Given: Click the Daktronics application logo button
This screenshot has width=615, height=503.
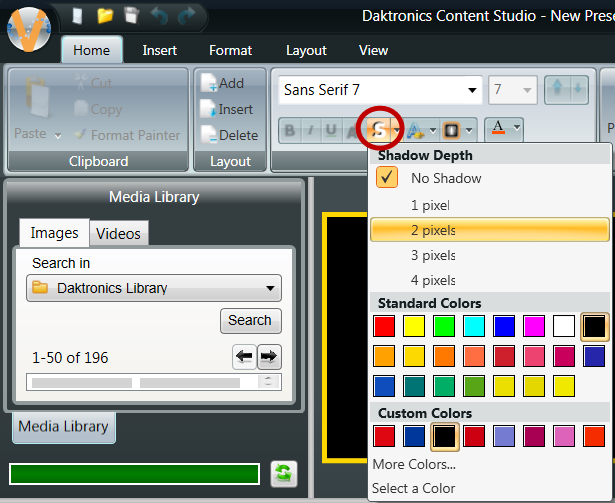Looking at the screenshot, I should (30, 27).
